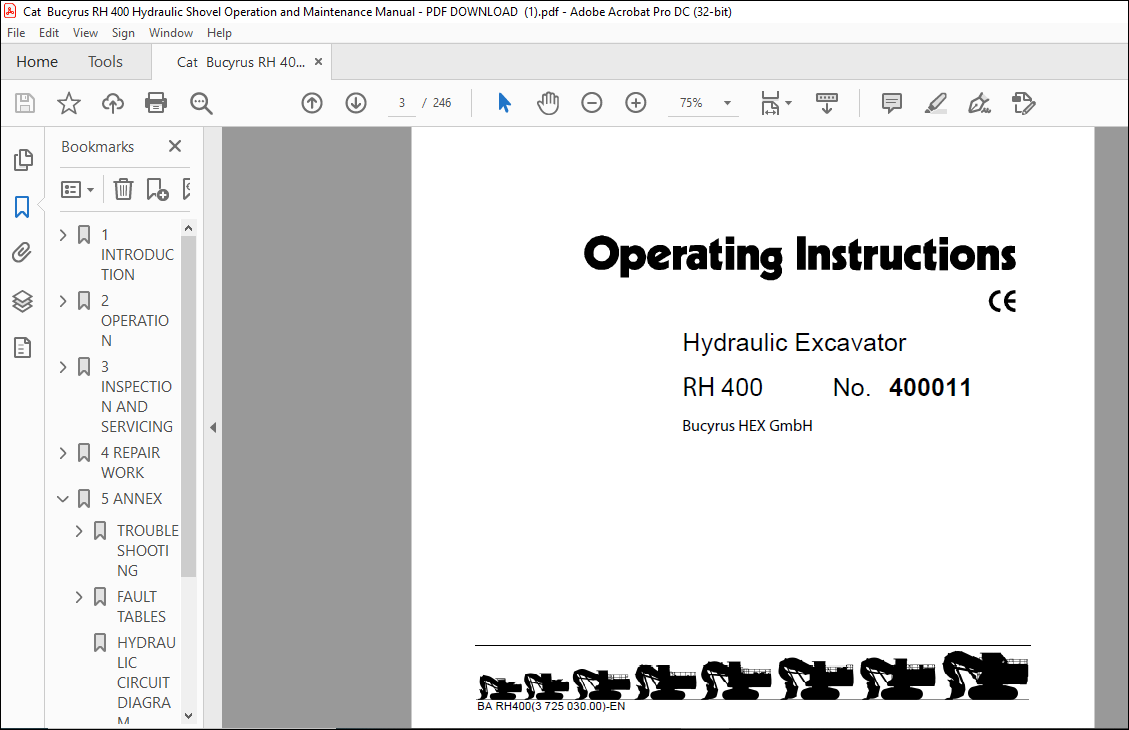
Task: Open the Sign menu
Action: tap(123, 33)
